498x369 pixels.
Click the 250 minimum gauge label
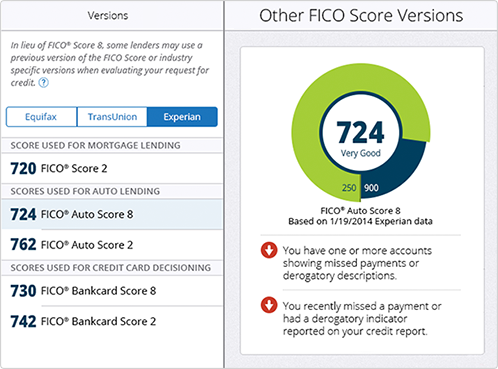point(349,188)
